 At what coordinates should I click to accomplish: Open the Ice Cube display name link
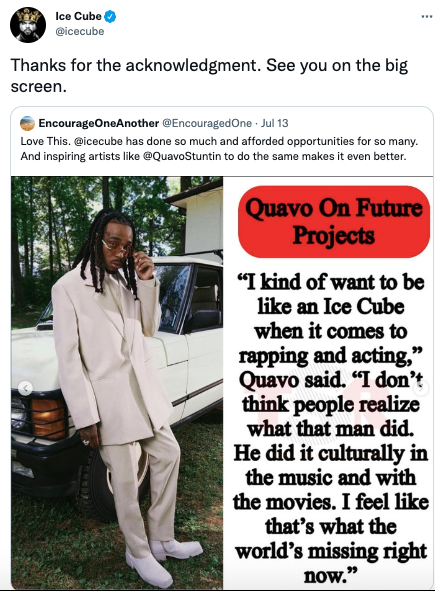click(78, 16)
